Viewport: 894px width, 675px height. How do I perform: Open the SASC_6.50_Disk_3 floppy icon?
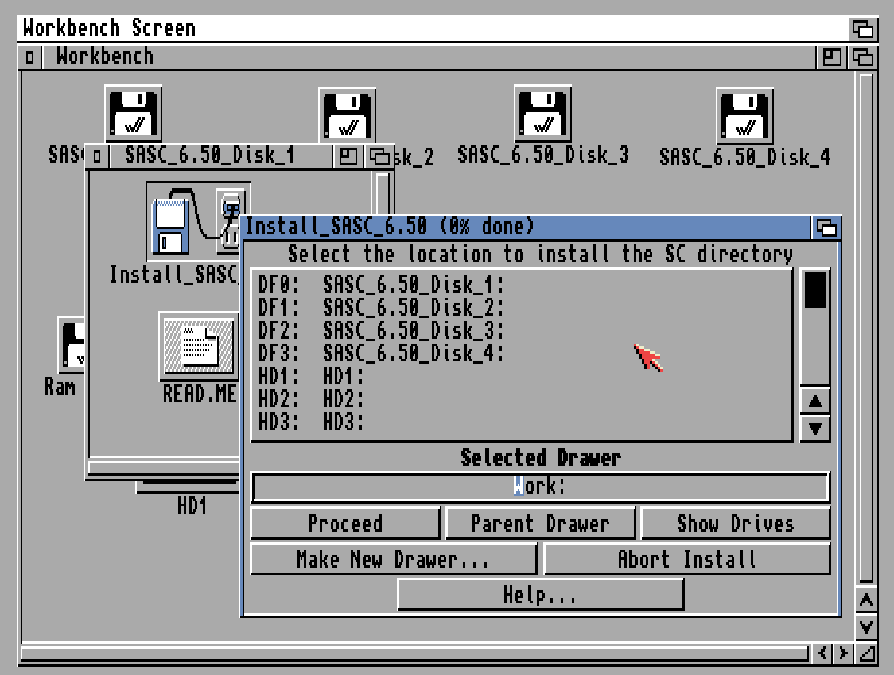coord(542,114)
